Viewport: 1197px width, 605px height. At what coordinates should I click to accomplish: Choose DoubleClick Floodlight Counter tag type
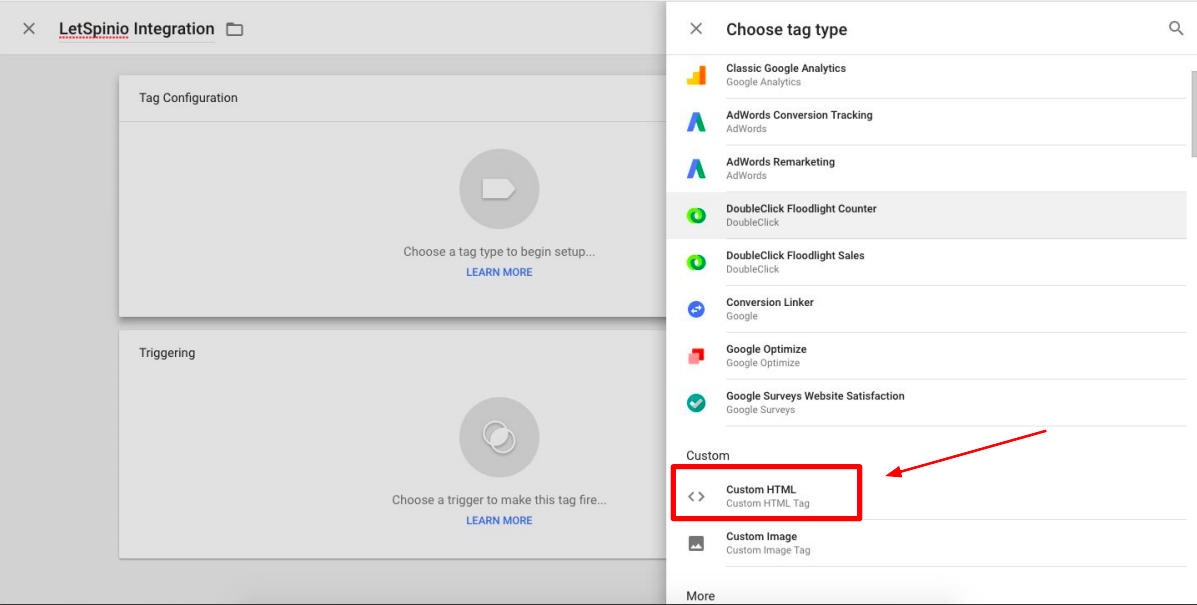pos(926,215)
